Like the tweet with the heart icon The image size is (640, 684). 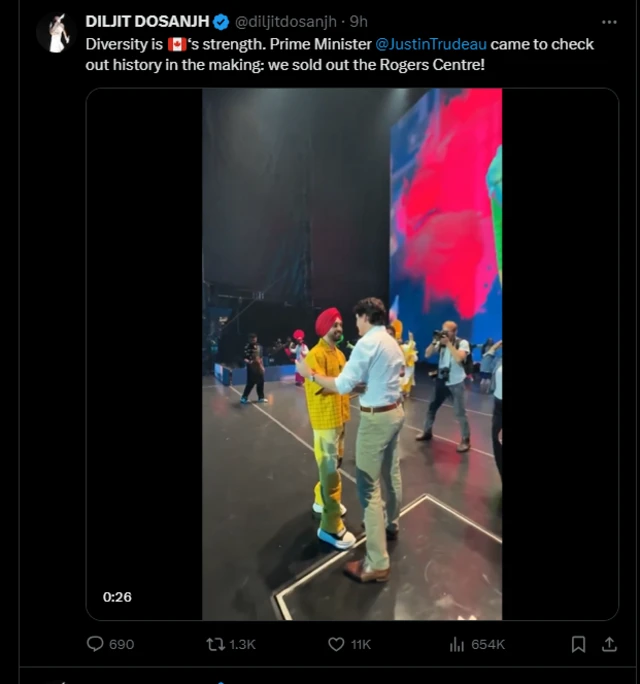click(x=336, y=645)
